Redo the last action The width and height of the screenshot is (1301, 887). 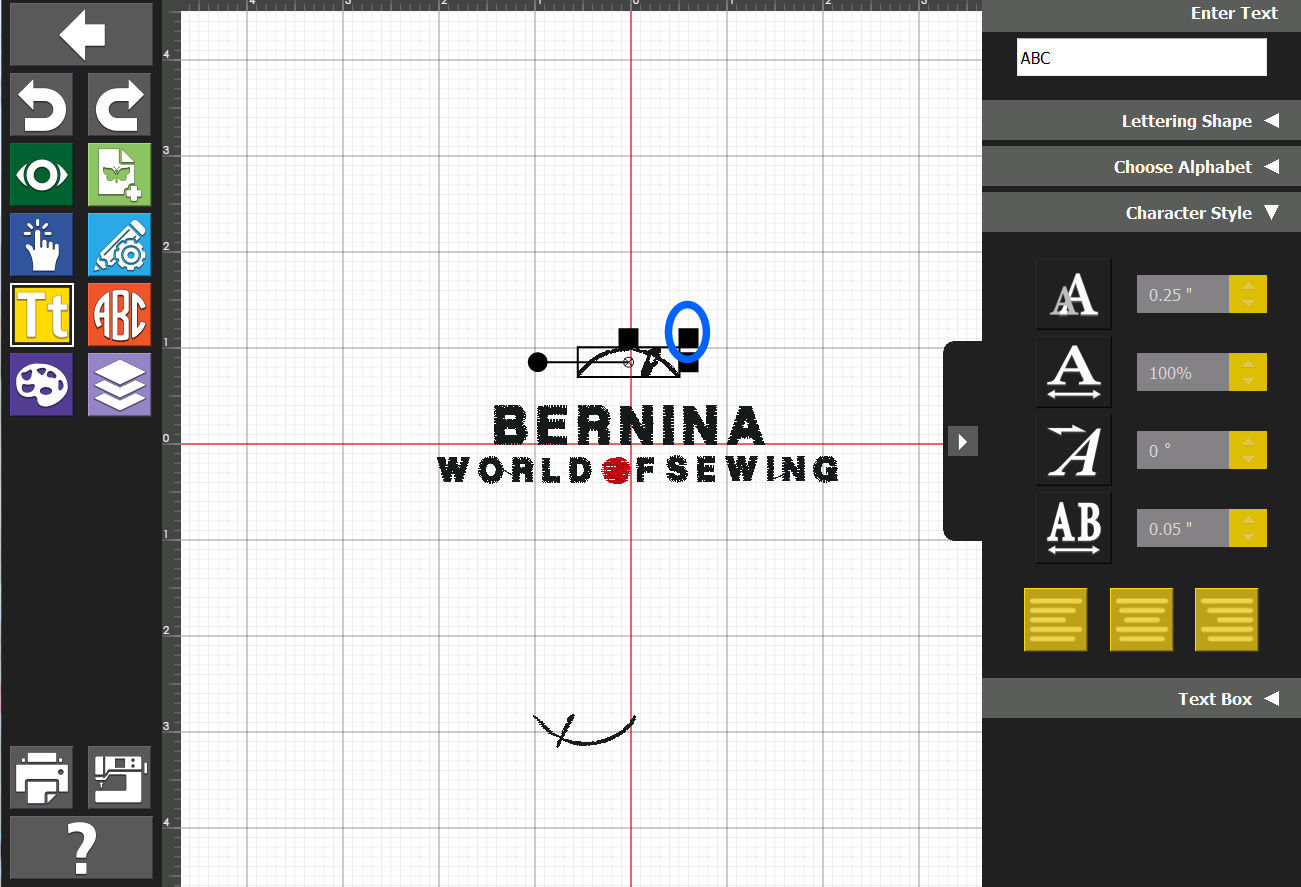pos(119,104)
